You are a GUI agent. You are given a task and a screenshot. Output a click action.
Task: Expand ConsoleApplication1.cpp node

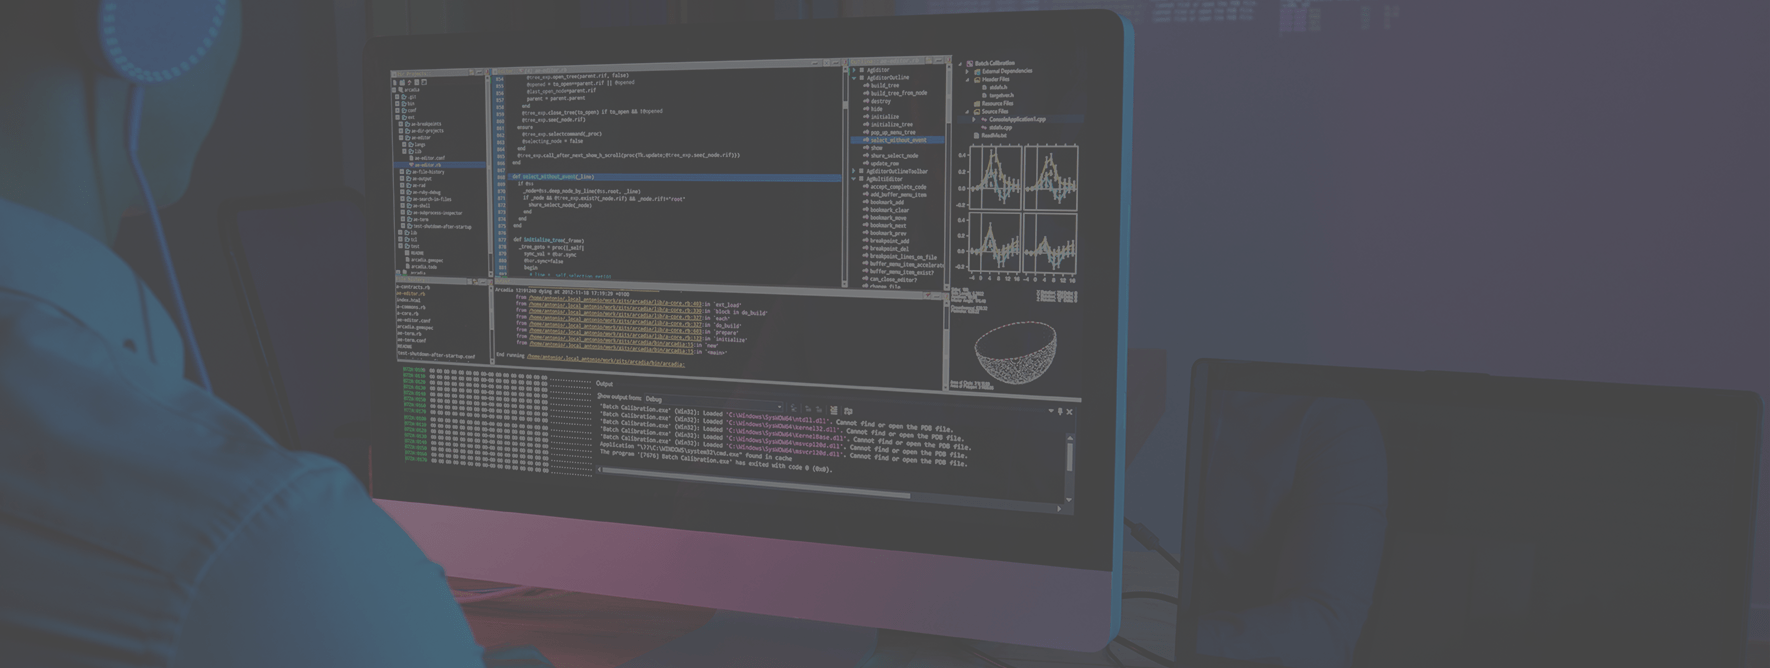tap(974, 120)
